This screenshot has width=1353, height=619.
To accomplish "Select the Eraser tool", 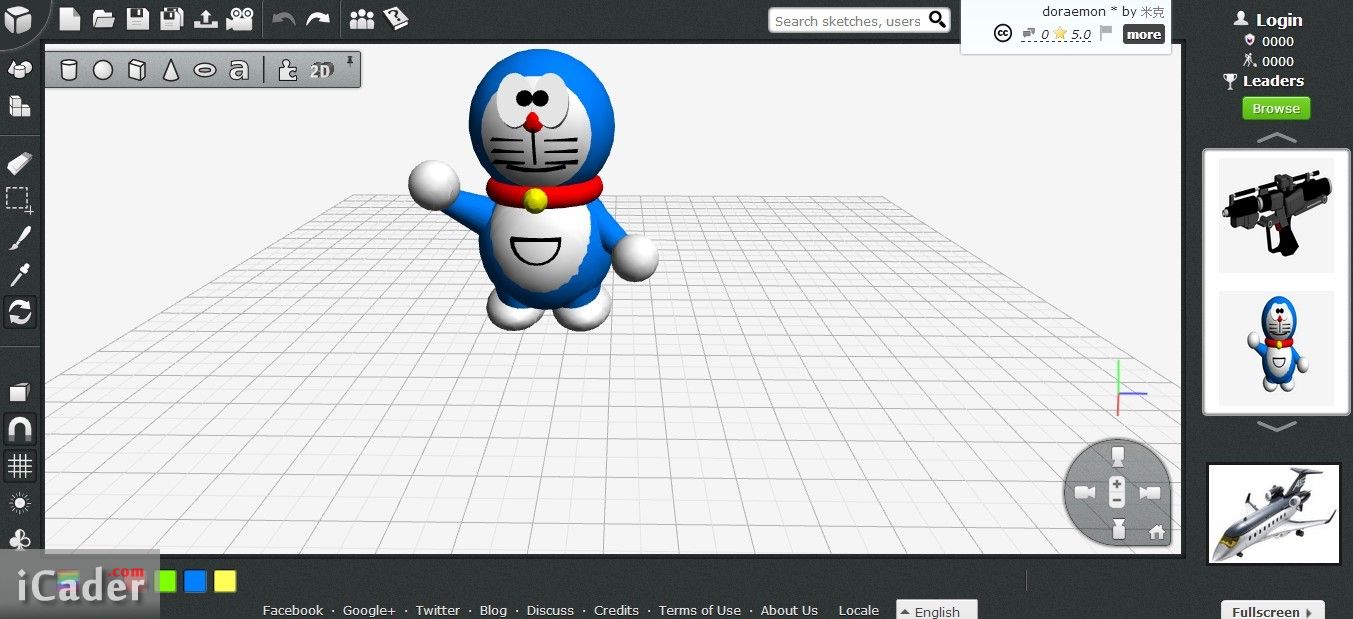I will (x=20, y=163).
